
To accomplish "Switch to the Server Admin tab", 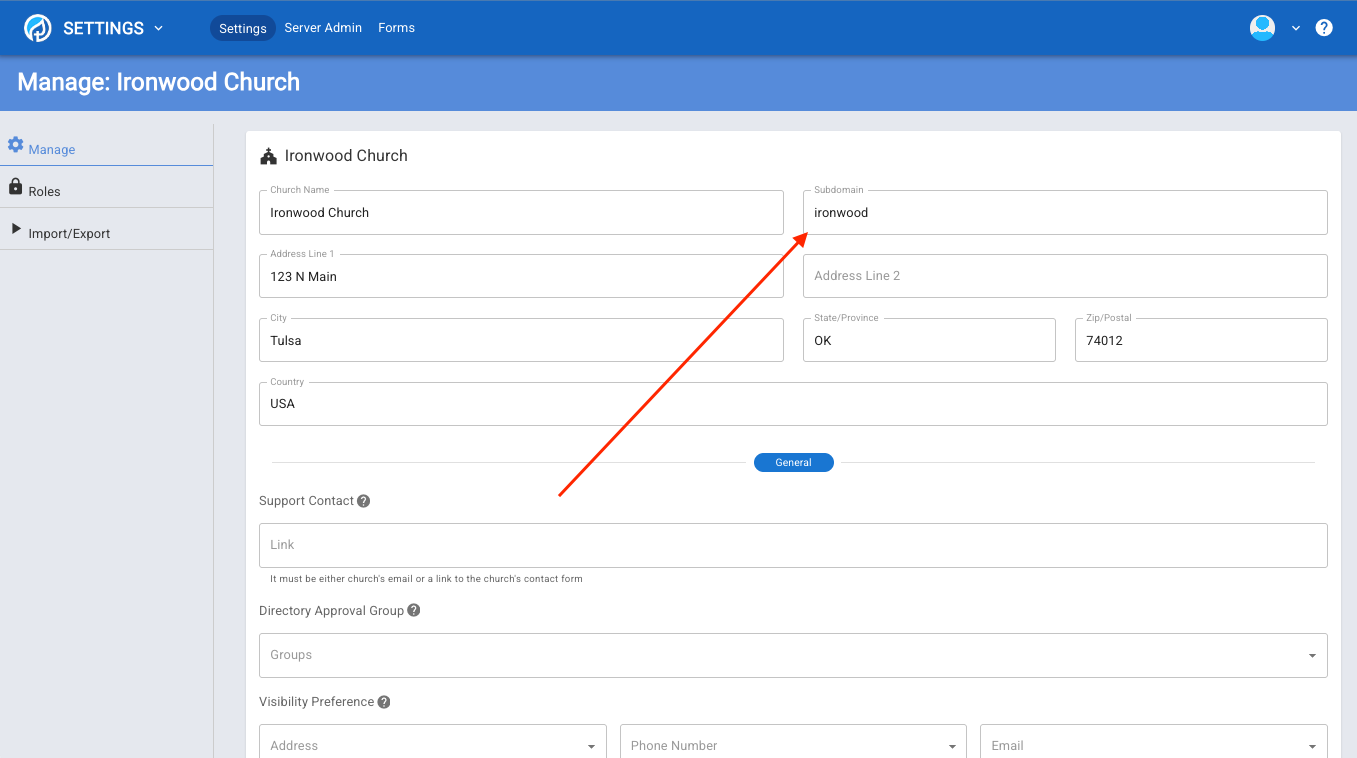I will click(x=323, y=28).
